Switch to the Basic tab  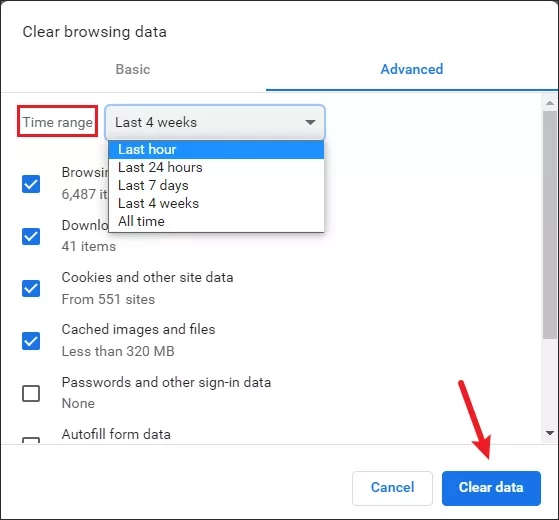(x=133, y=69)
